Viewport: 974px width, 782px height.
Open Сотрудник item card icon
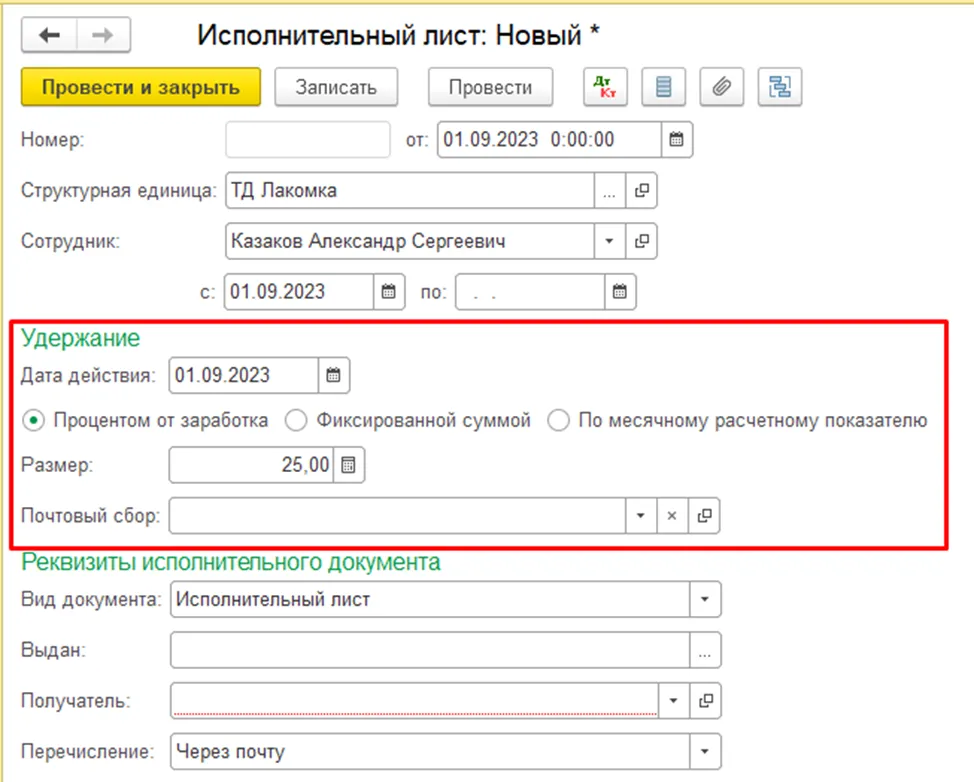(x=642, y=241)
